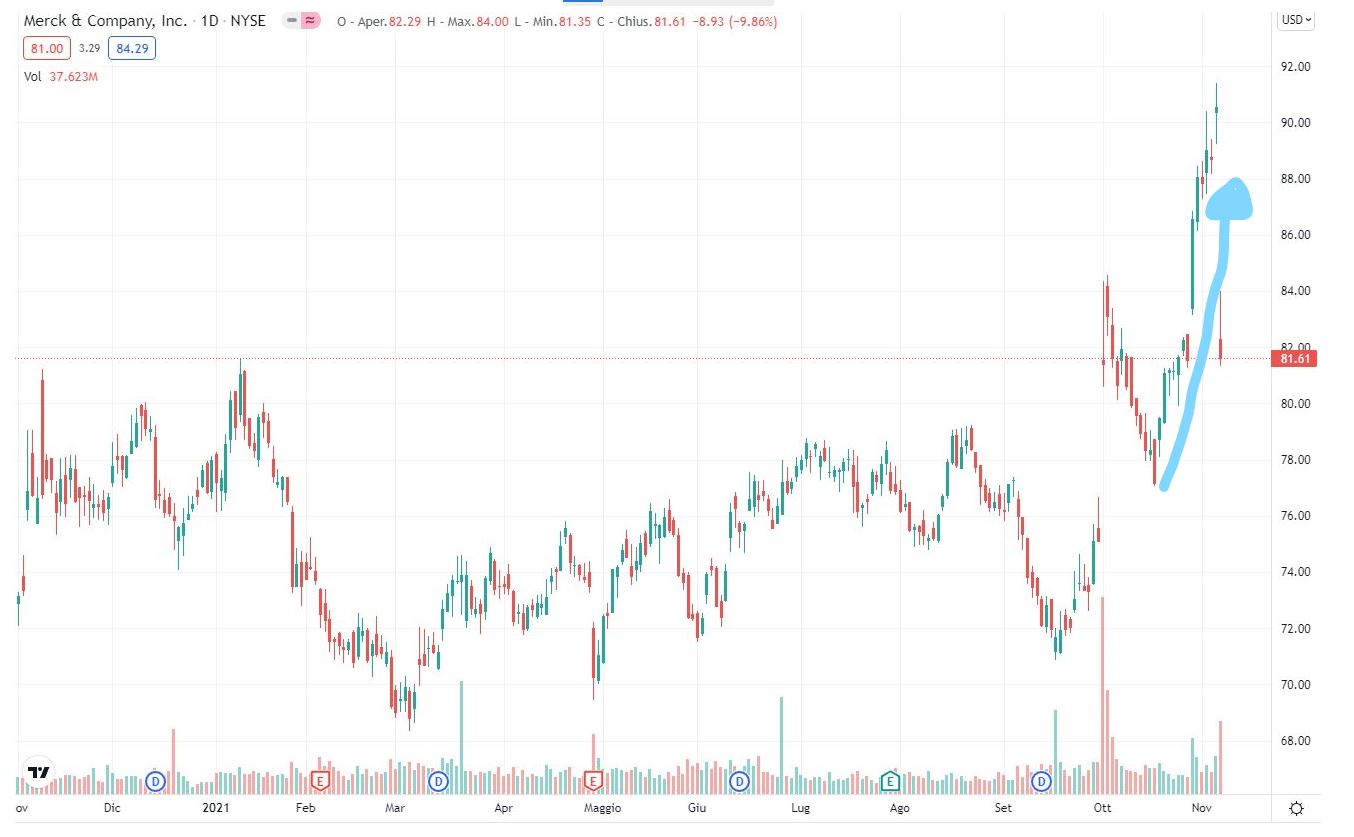1354x837 pixels.
Task: Click the 2021 label on time axis
Action: 216,808
